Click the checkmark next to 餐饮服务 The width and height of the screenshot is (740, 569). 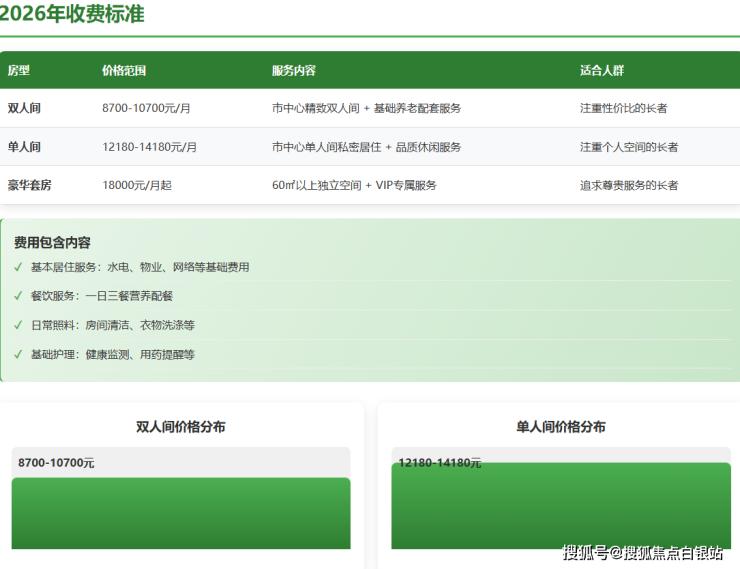[18, 296]
